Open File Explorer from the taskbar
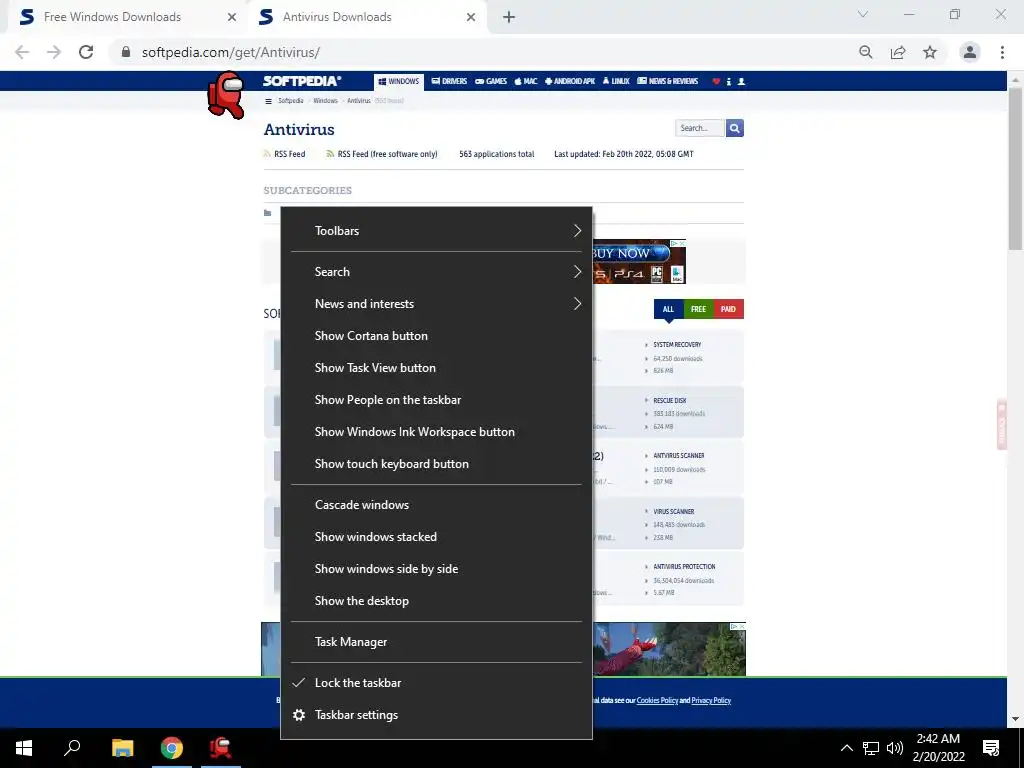 (122, 748)
